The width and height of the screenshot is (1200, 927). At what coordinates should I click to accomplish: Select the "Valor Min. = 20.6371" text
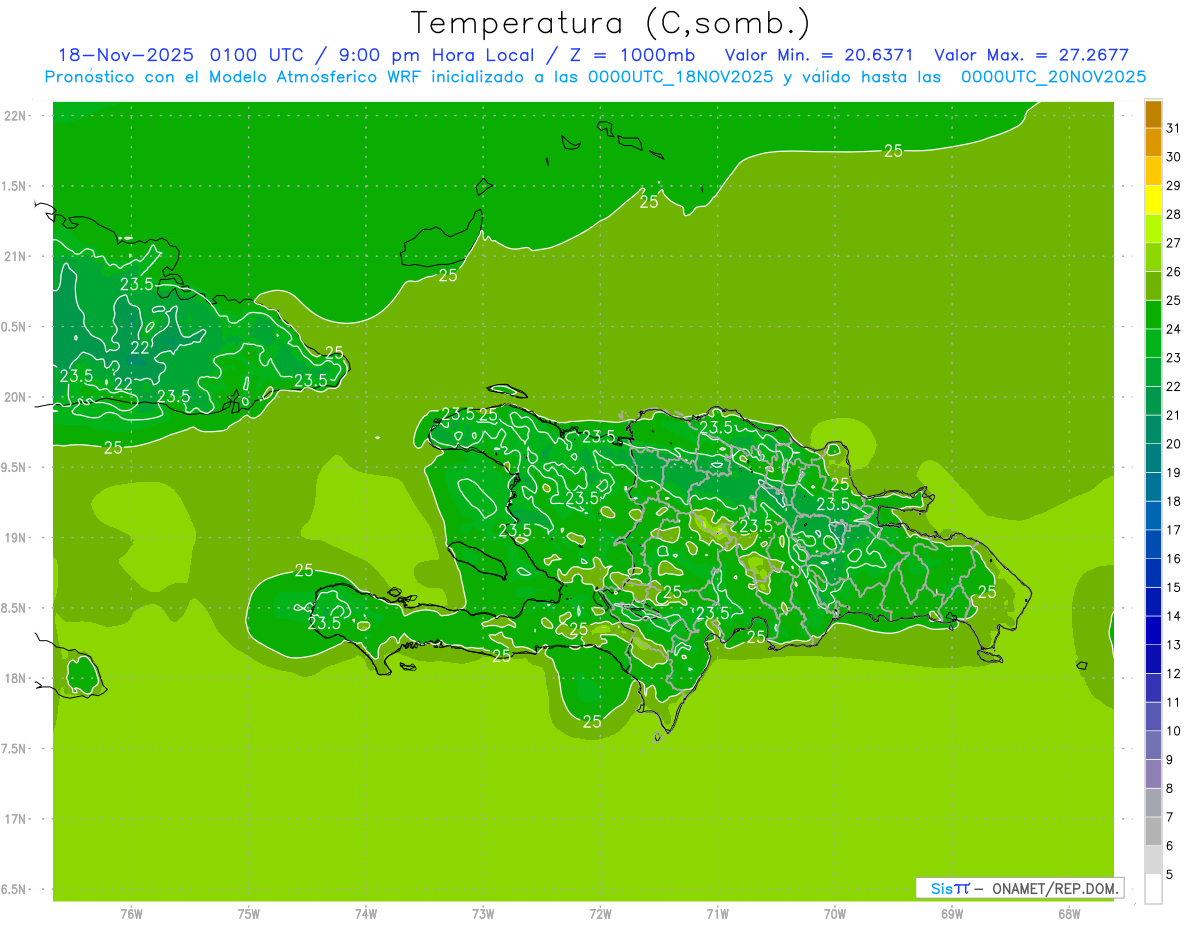tap(818, 55)
